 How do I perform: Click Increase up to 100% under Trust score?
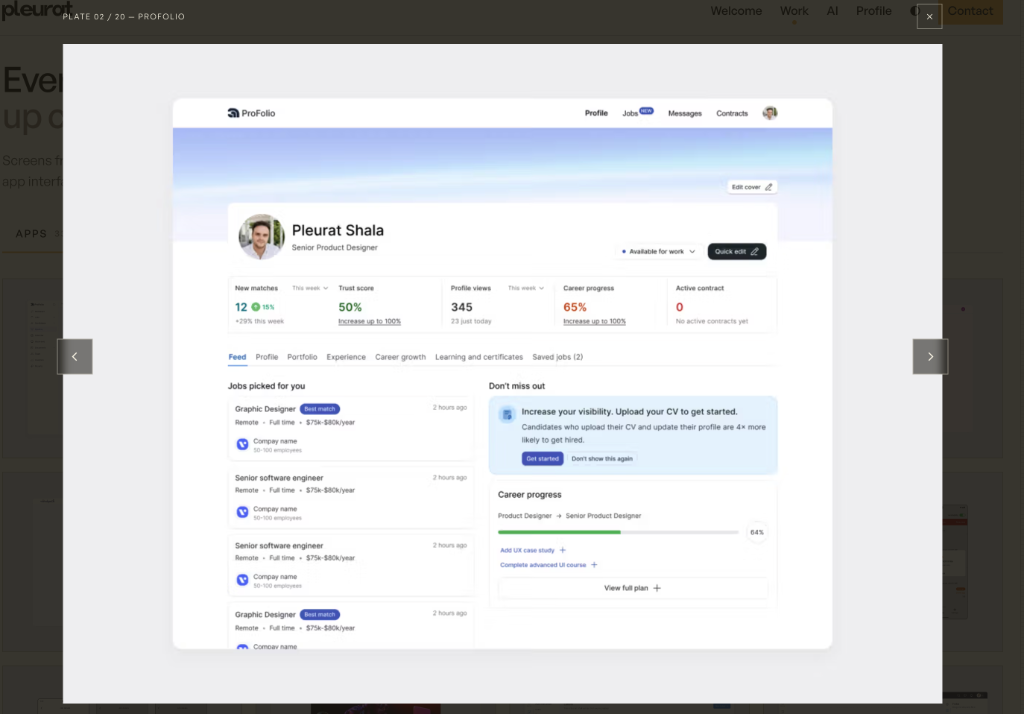[x=370, y=321]
